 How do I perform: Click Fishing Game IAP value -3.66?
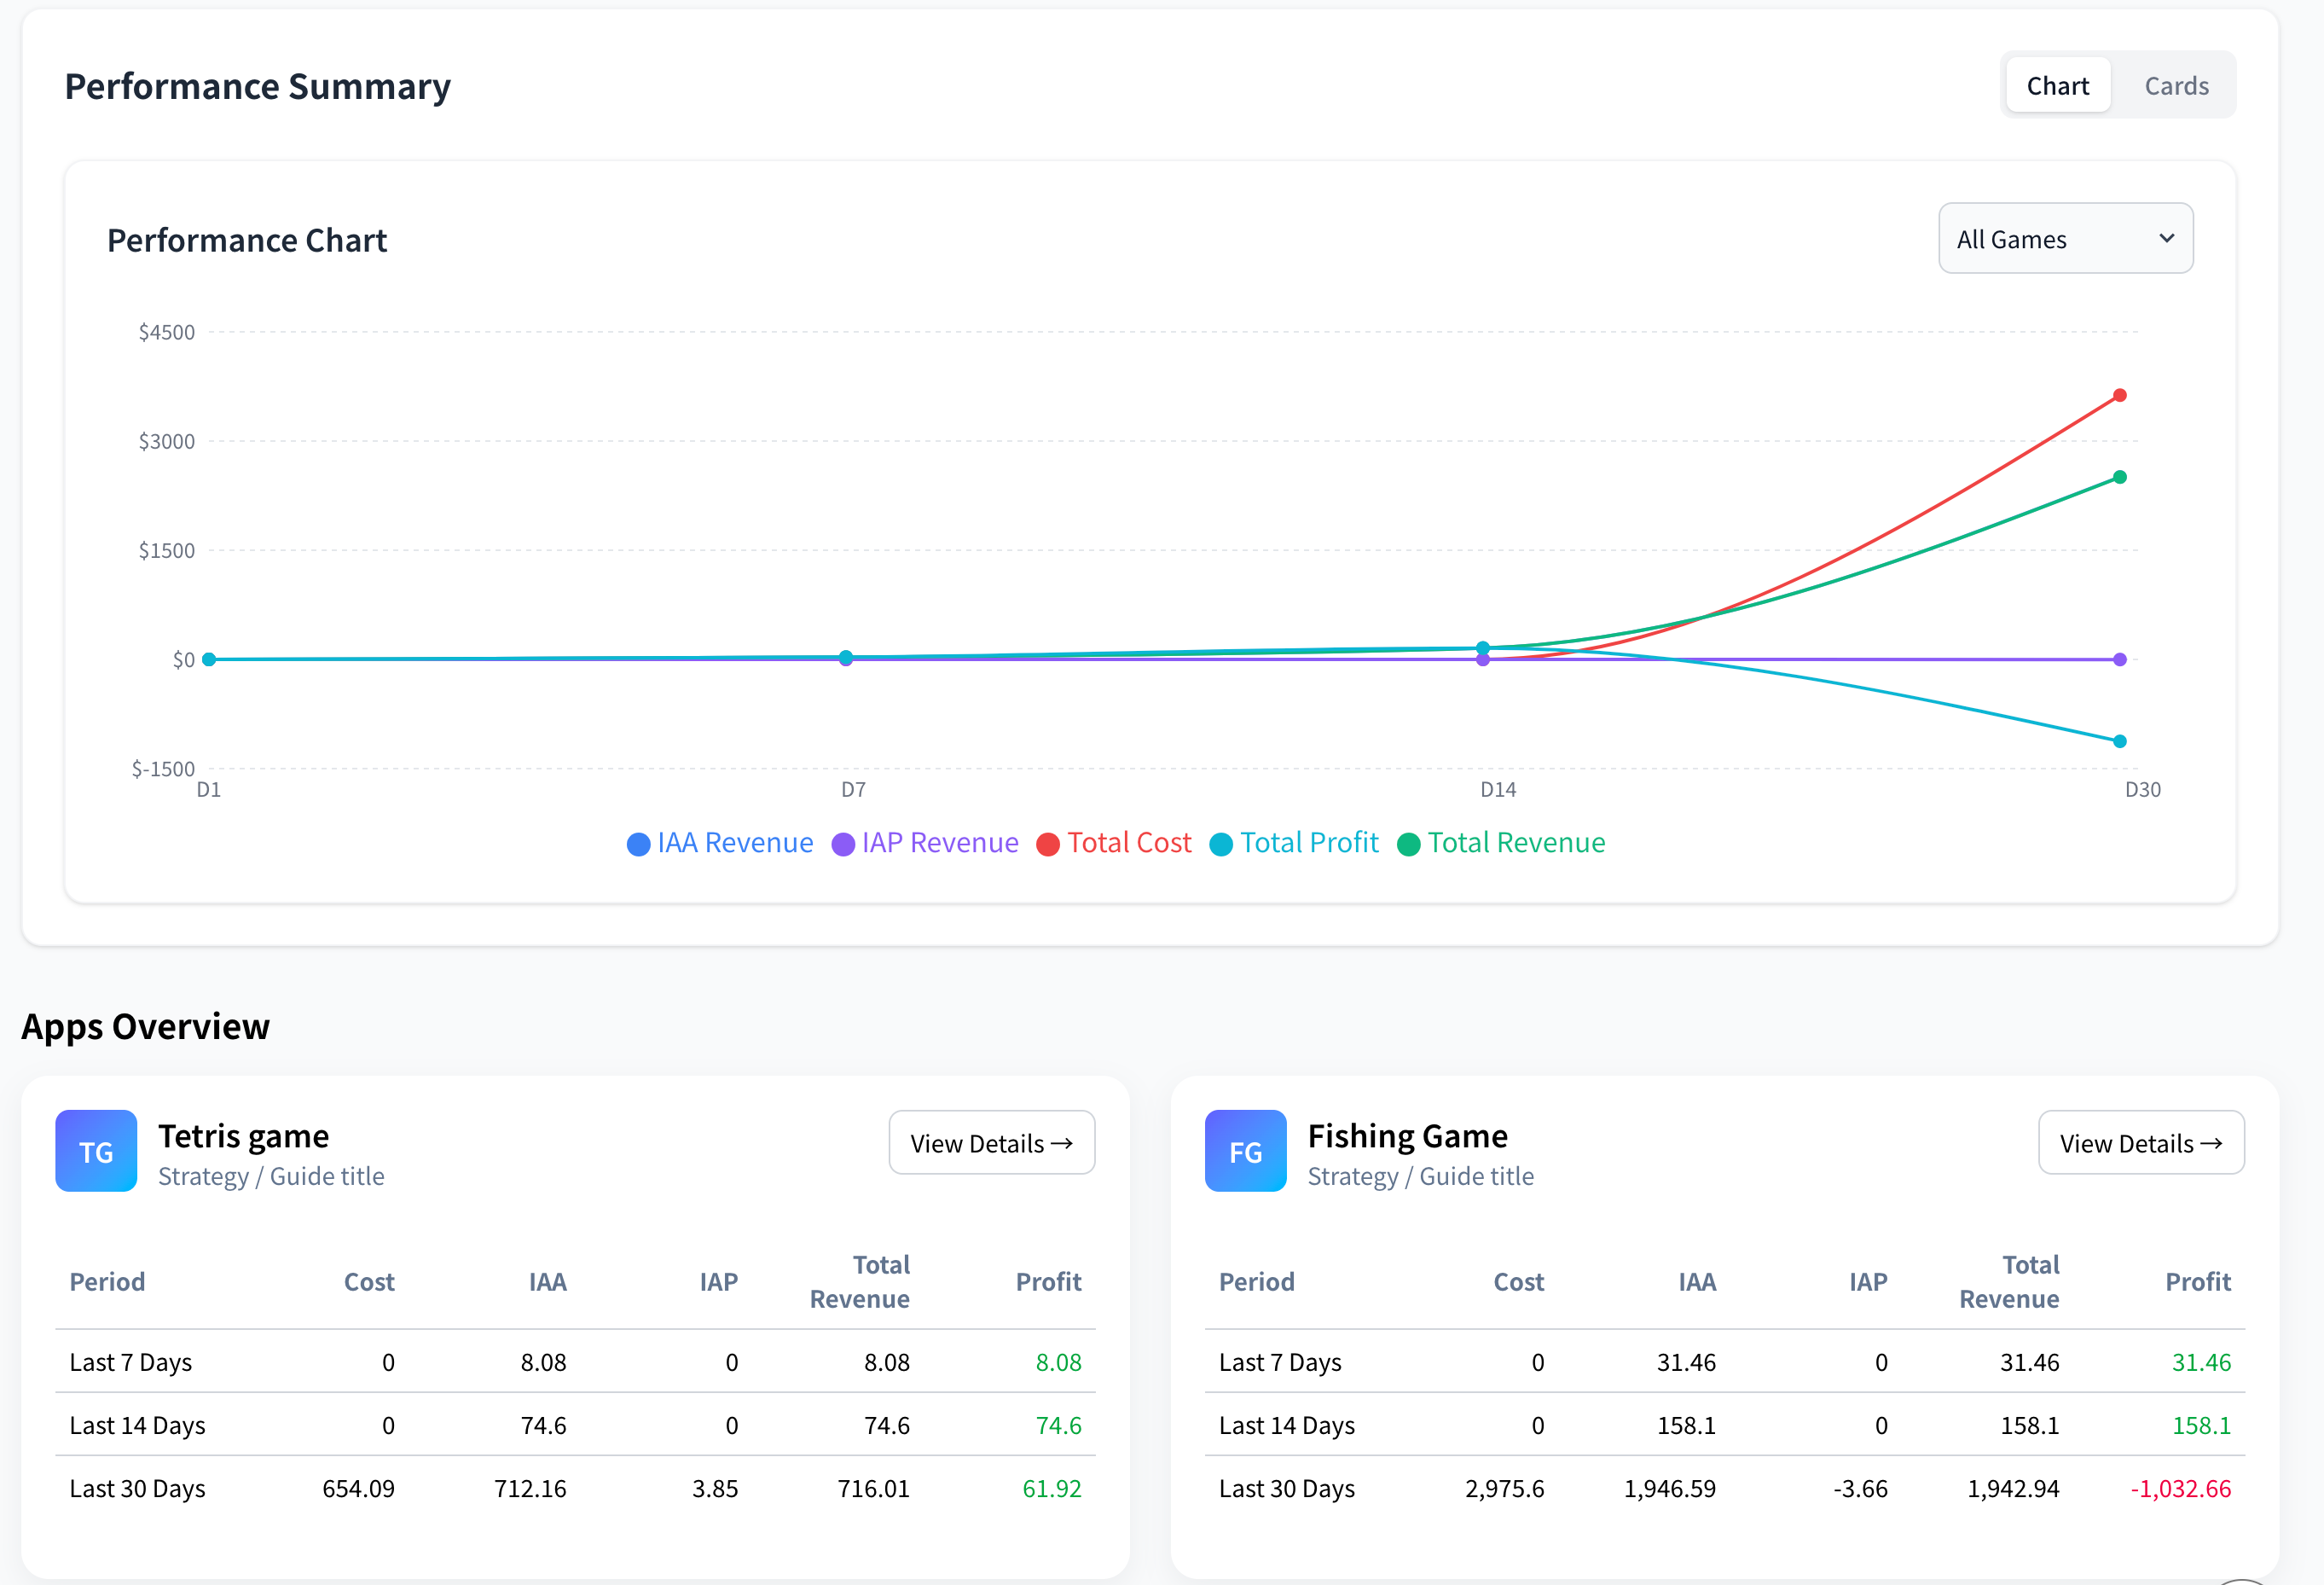pos(1860,1488)
